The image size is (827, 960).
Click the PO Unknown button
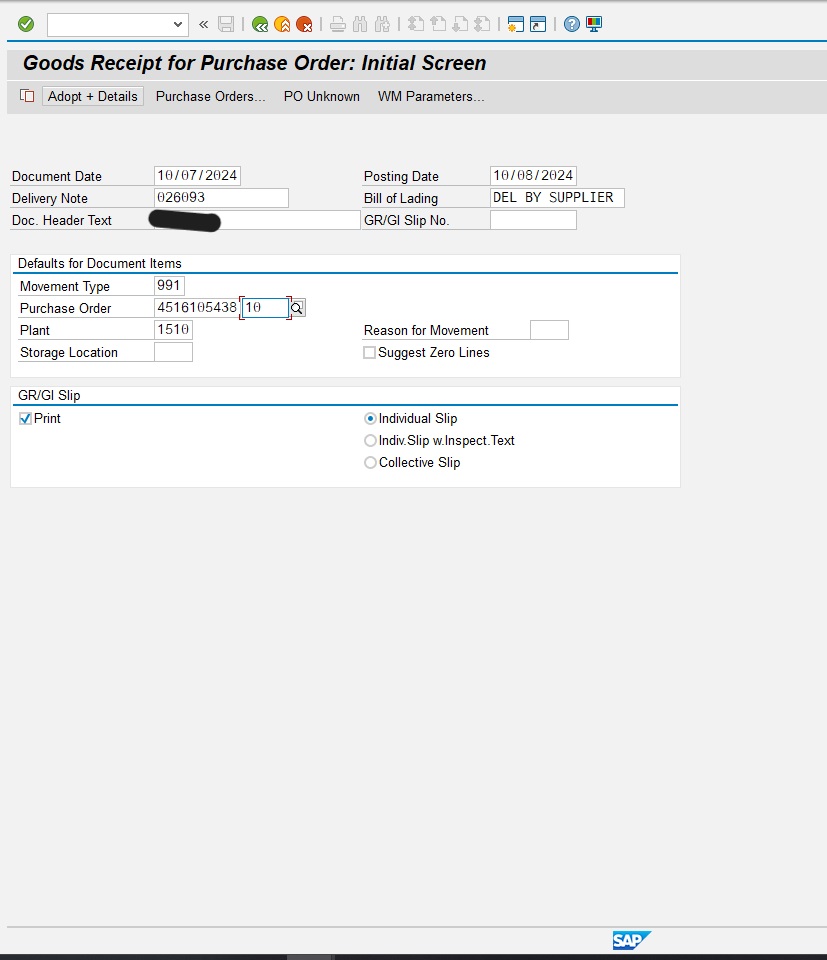[x=322, y=97]
